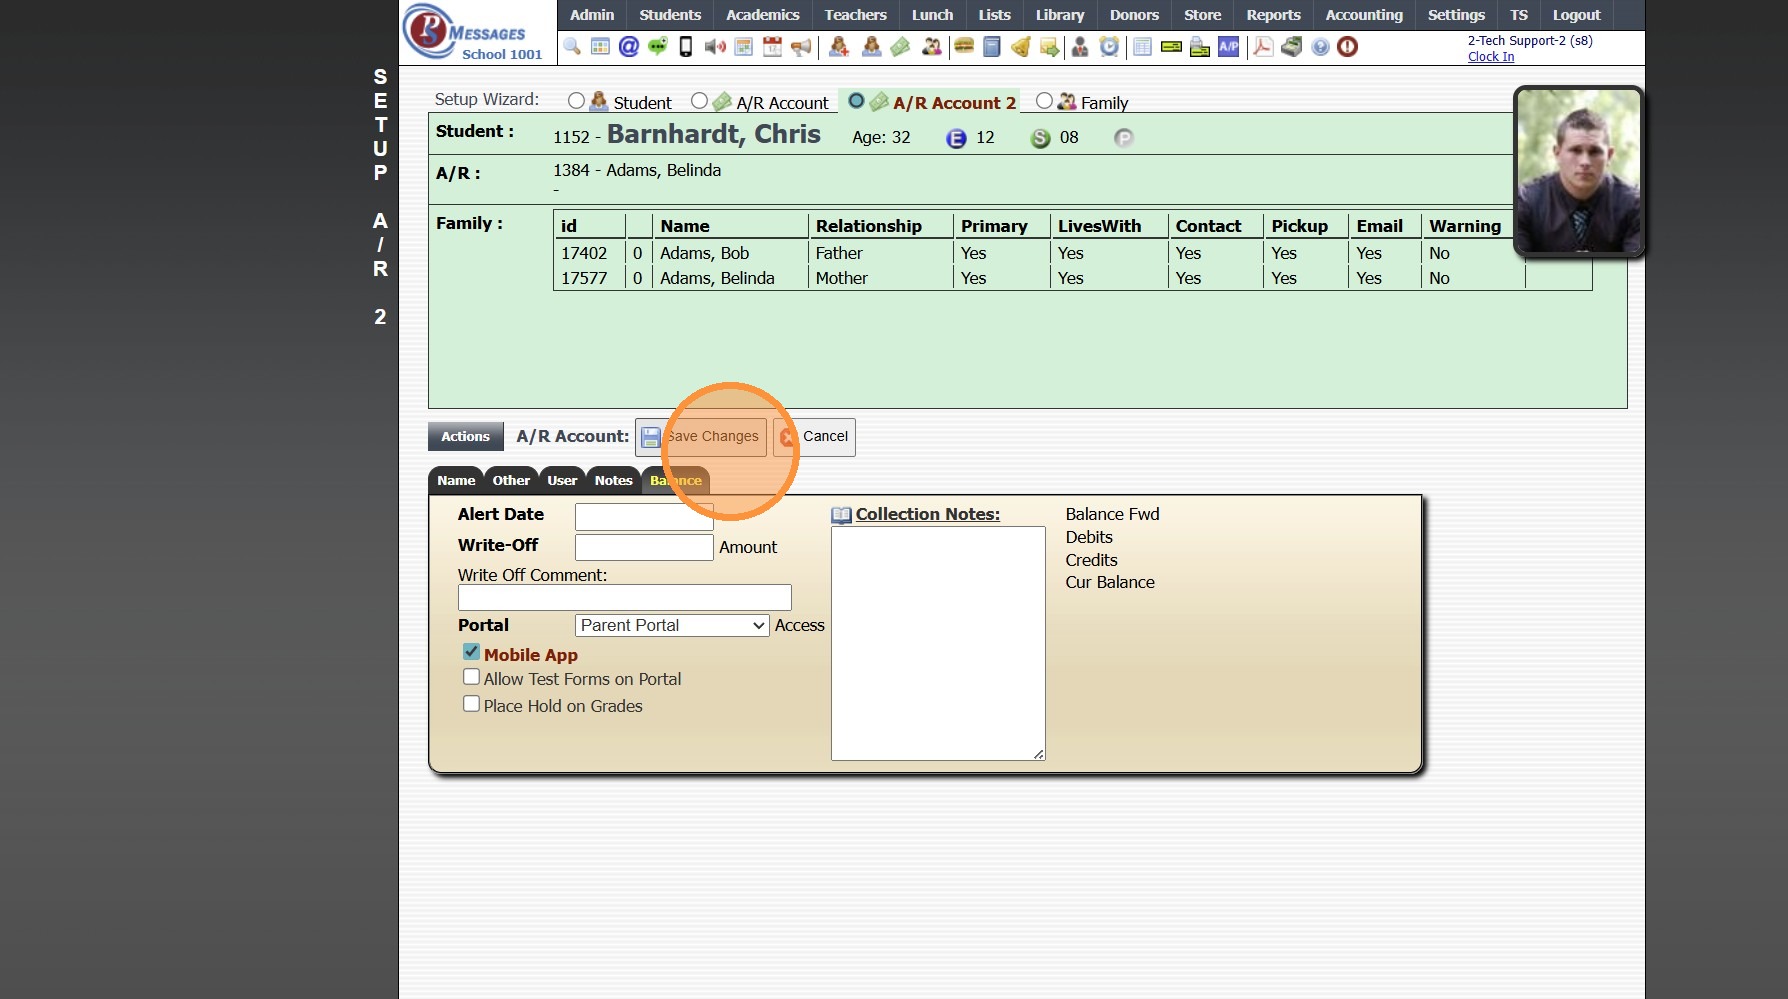1788x999 pixels.
Task: Click Chris Barnhardt's student photo
Action: point(1579,171)
